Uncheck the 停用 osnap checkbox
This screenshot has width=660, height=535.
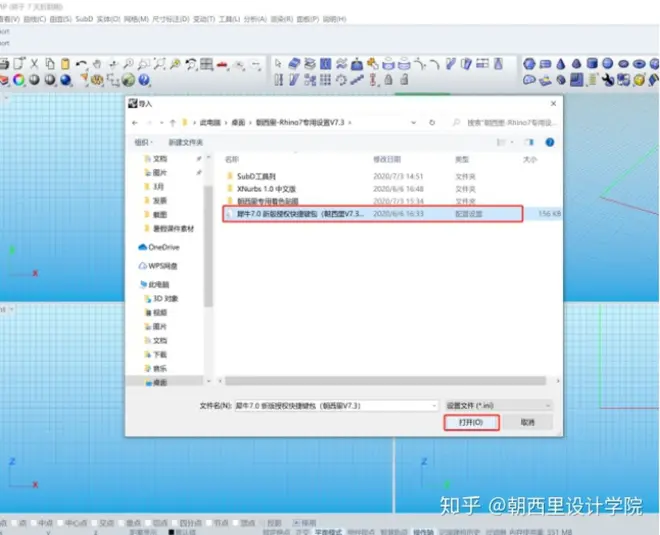pos(296,523)
